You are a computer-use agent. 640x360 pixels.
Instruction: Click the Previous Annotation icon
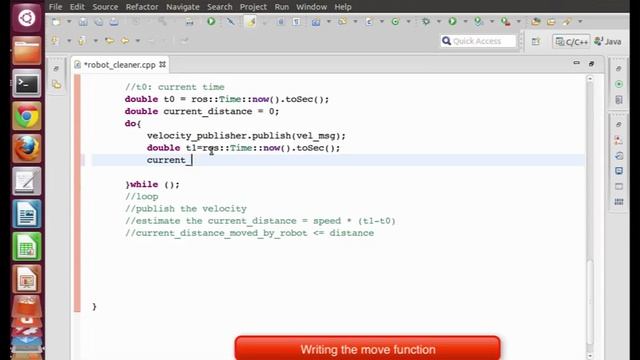82,41
